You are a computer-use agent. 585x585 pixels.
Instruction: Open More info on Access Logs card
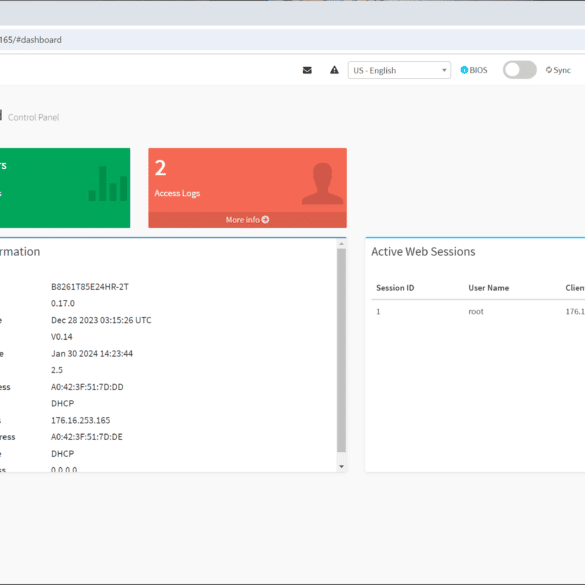click(247, 220)
